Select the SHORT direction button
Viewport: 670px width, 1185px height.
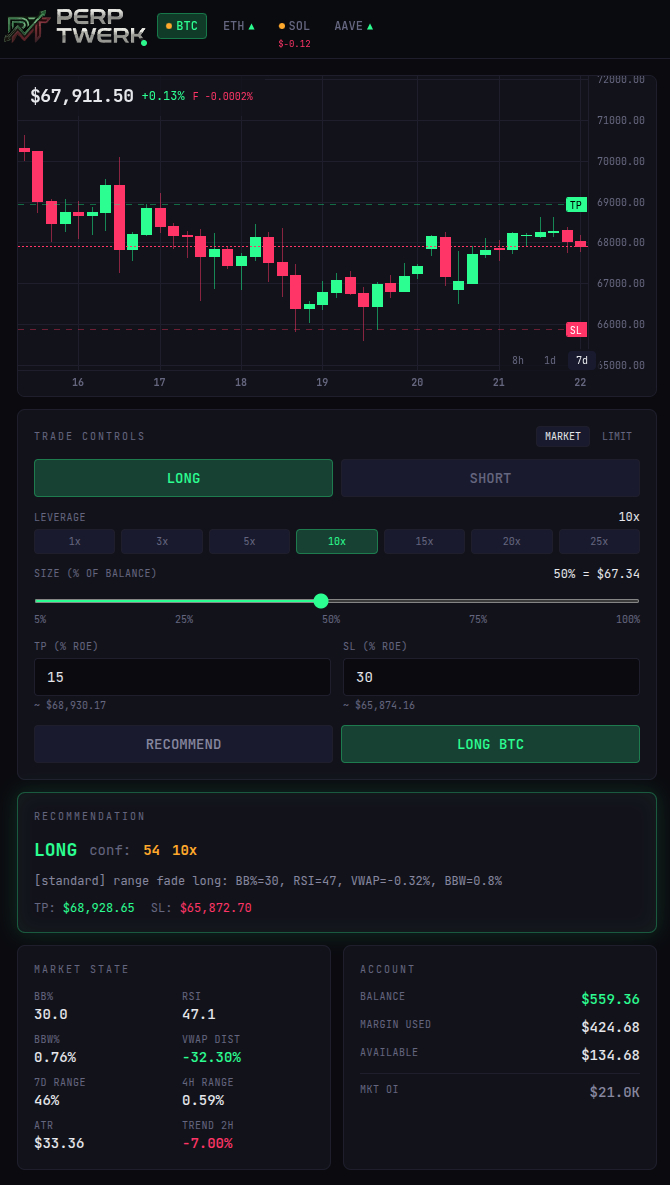pos(490,478)
